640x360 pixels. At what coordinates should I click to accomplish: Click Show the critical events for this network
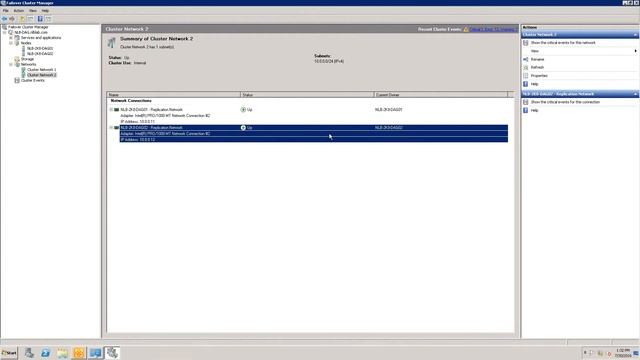pyautogui.click(x=563, y=42)
